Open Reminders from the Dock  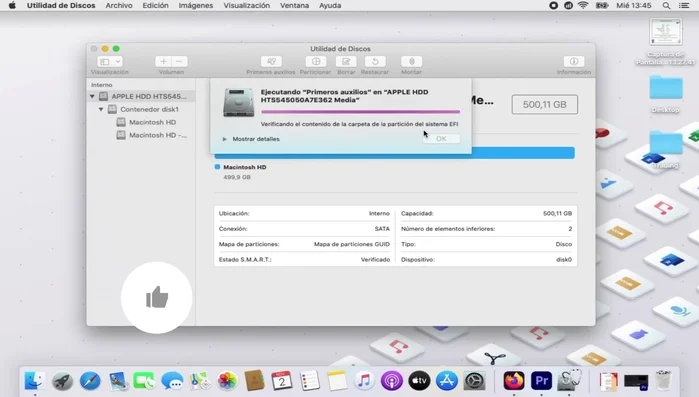tap(309, 381)
